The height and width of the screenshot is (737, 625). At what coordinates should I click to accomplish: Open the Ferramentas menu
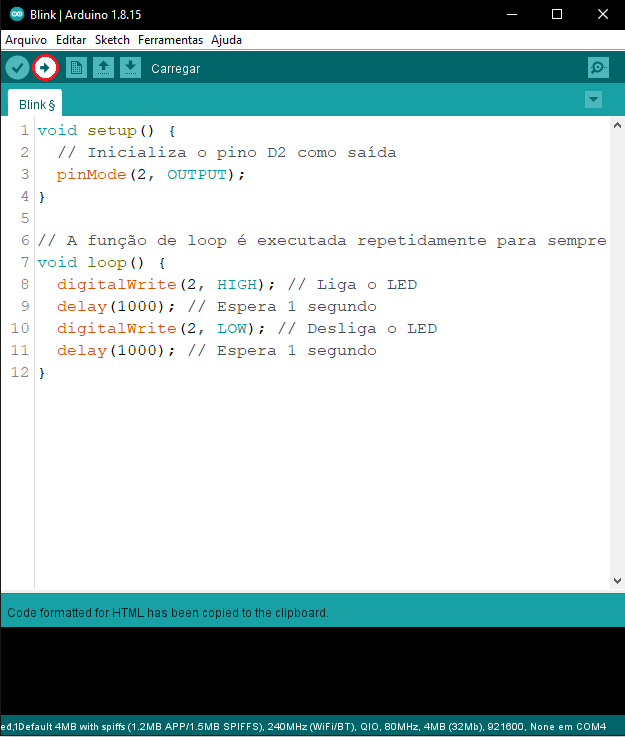click(x=170, y=40)
